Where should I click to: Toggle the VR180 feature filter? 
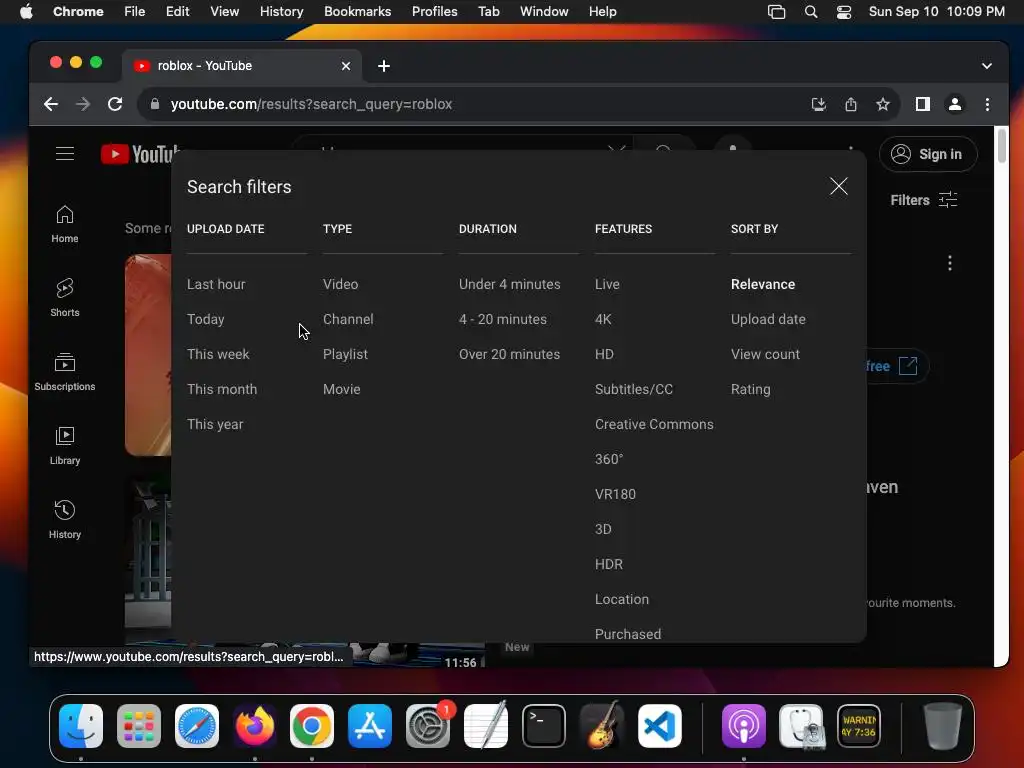point(615,494)
